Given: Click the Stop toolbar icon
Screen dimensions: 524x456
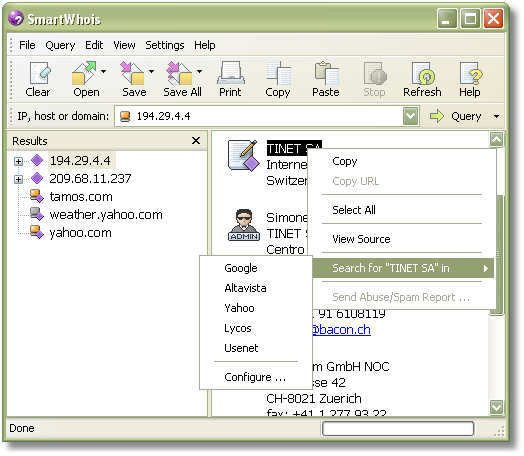Looking at the screenshot, I should pyautogui.click(x=375, y=73).
